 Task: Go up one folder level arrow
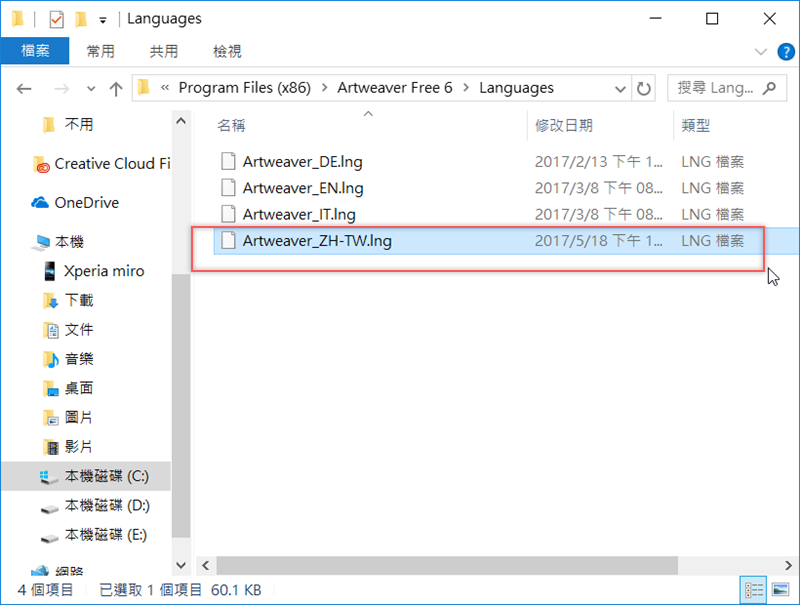(x=116, y=89)
